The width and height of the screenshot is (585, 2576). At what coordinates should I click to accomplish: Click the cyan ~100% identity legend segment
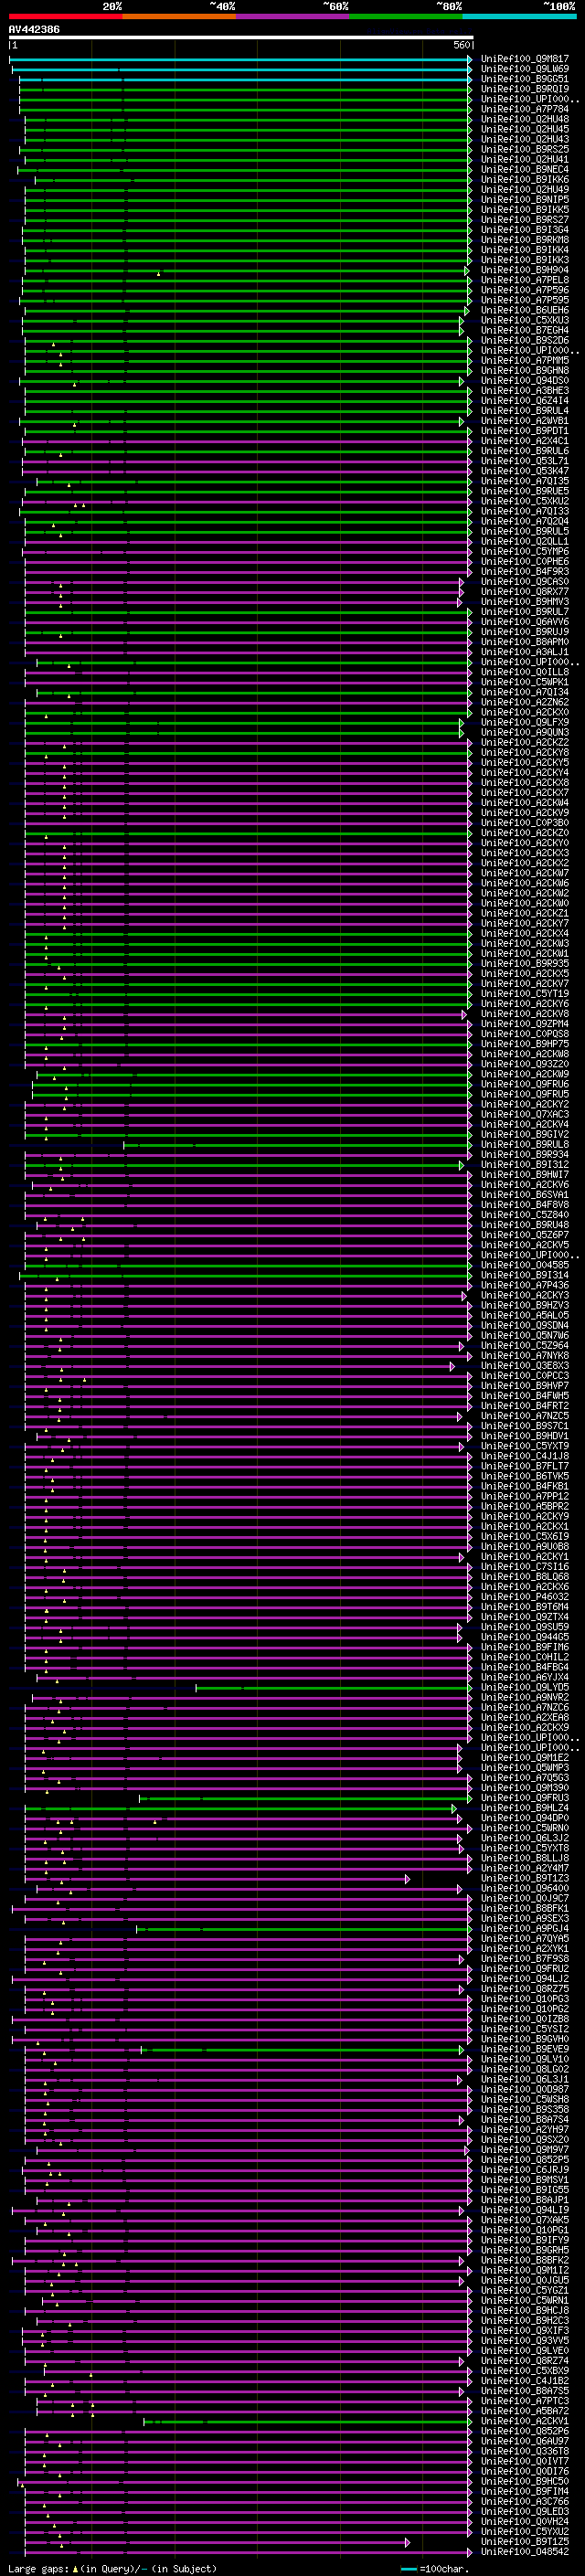pos(519,16)
